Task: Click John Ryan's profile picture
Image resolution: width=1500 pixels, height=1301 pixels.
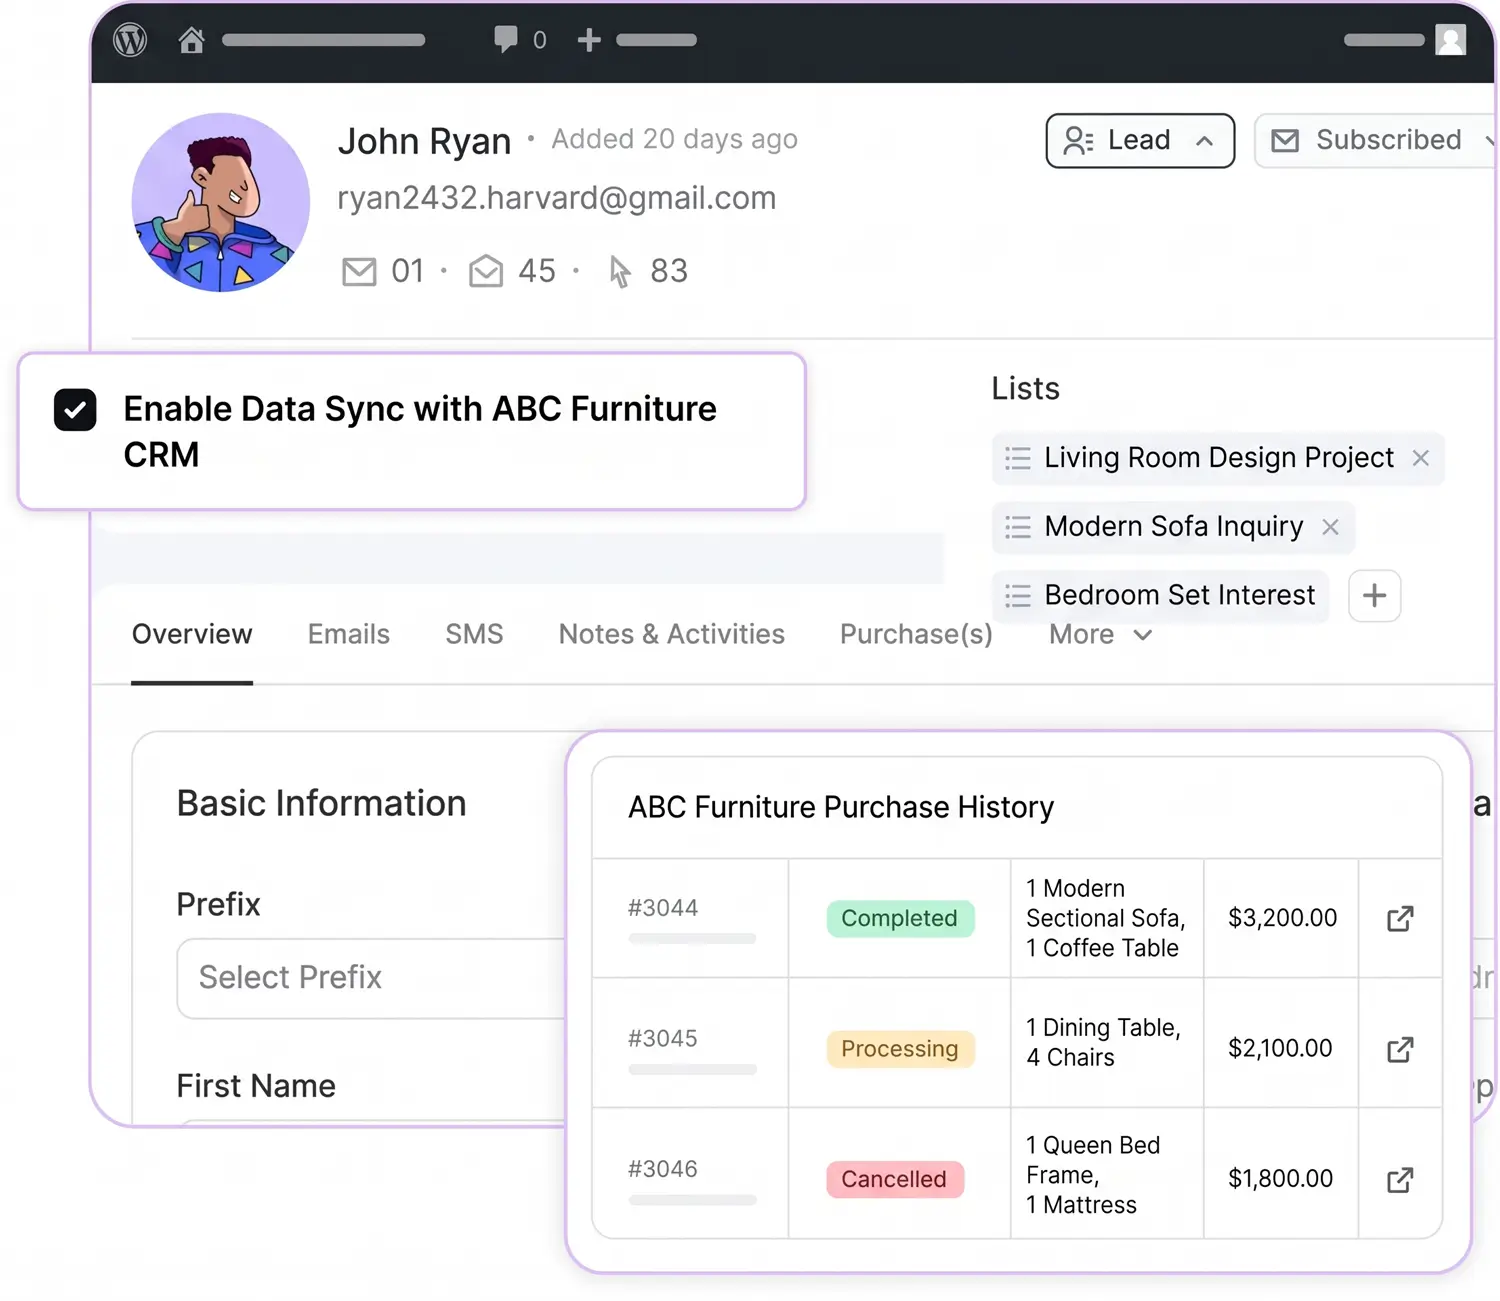Action: click(221, 202)
